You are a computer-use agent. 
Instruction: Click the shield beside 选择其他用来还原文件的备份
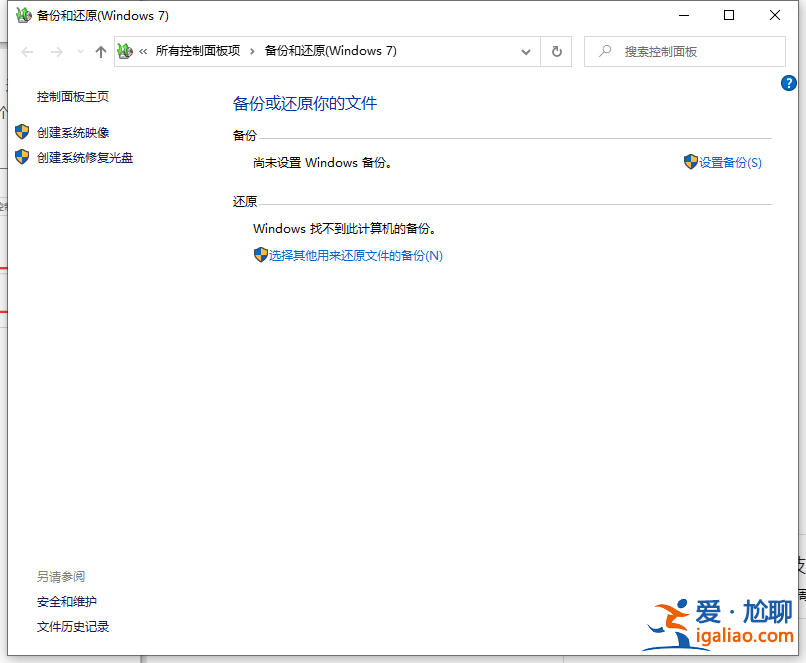(261, 254)
